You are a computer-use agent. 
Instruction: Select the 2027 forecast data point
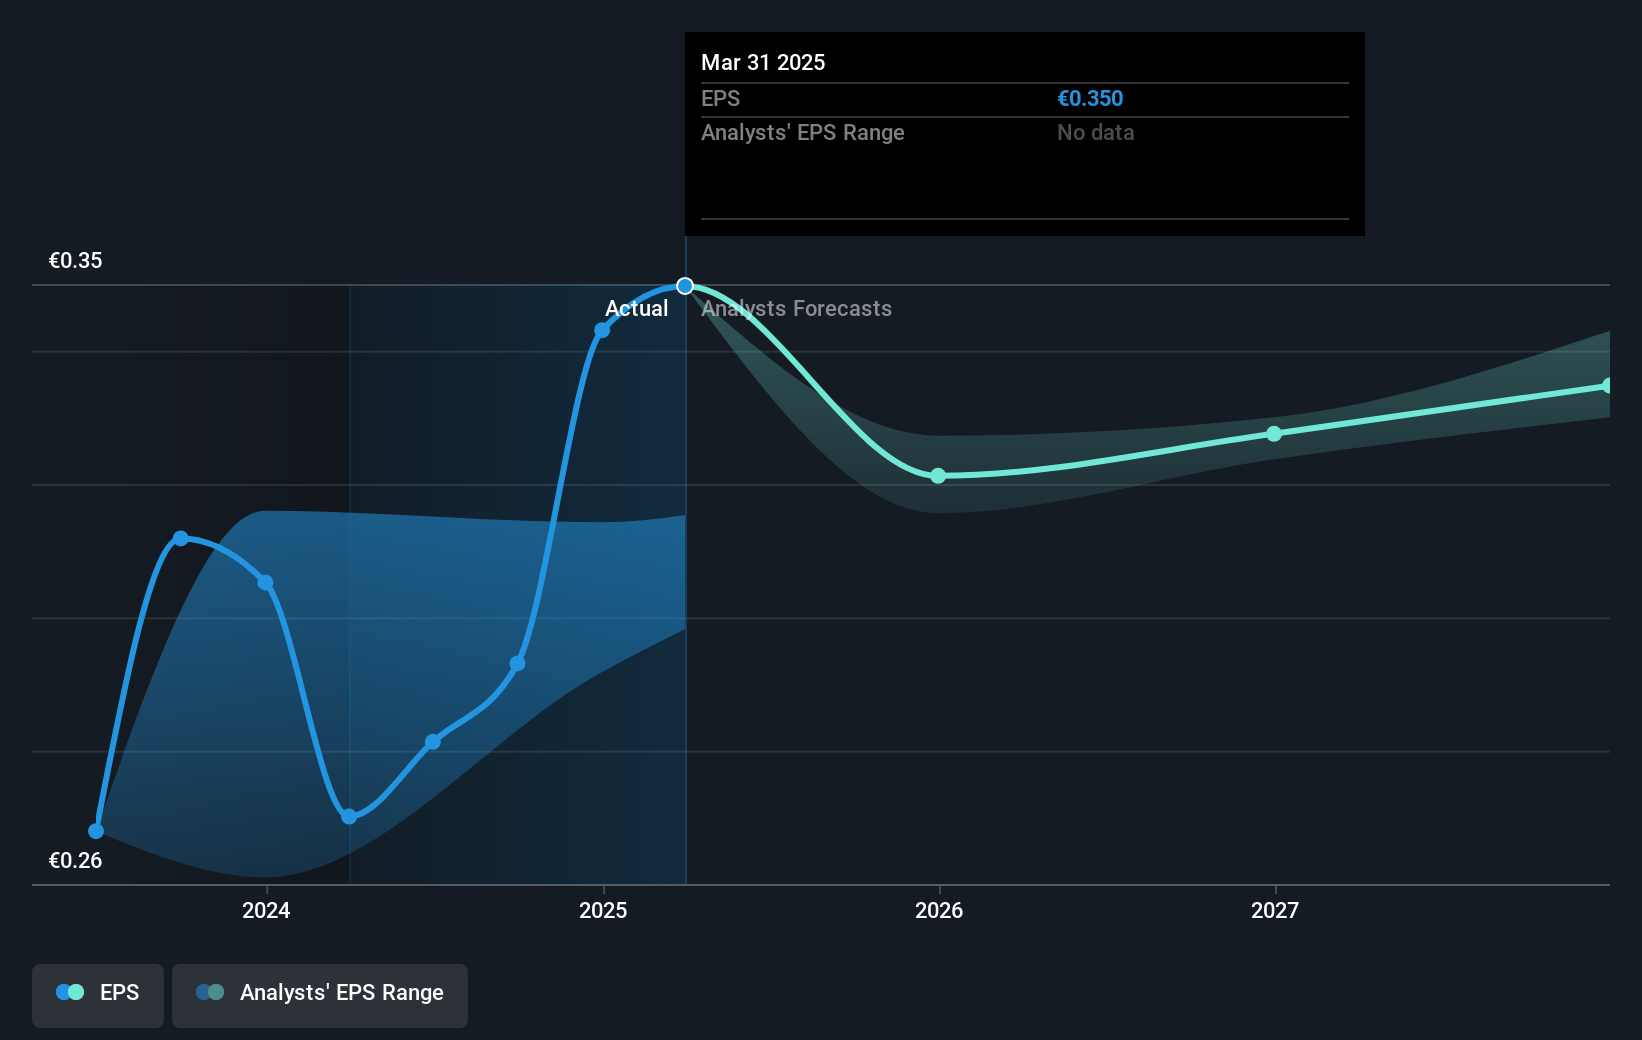[x=1274, y=434]
